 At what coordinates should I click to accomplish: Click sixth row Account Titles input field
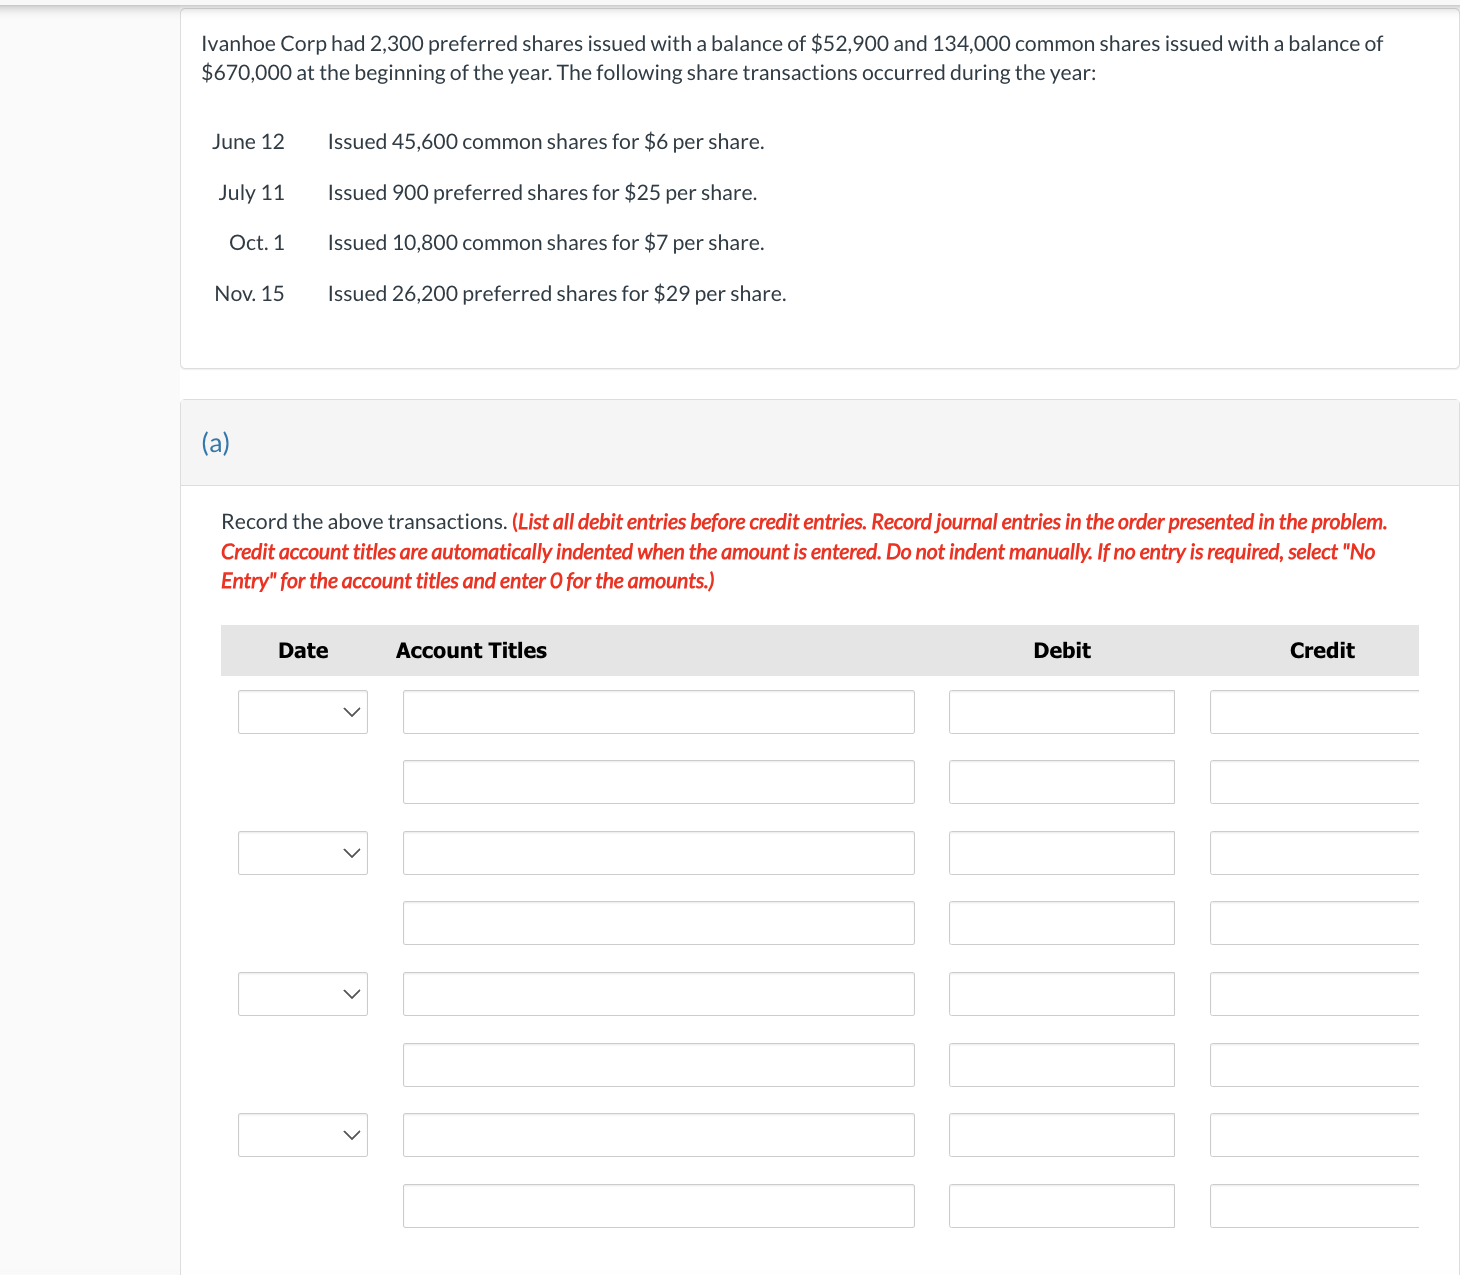tap(659, 1065)
